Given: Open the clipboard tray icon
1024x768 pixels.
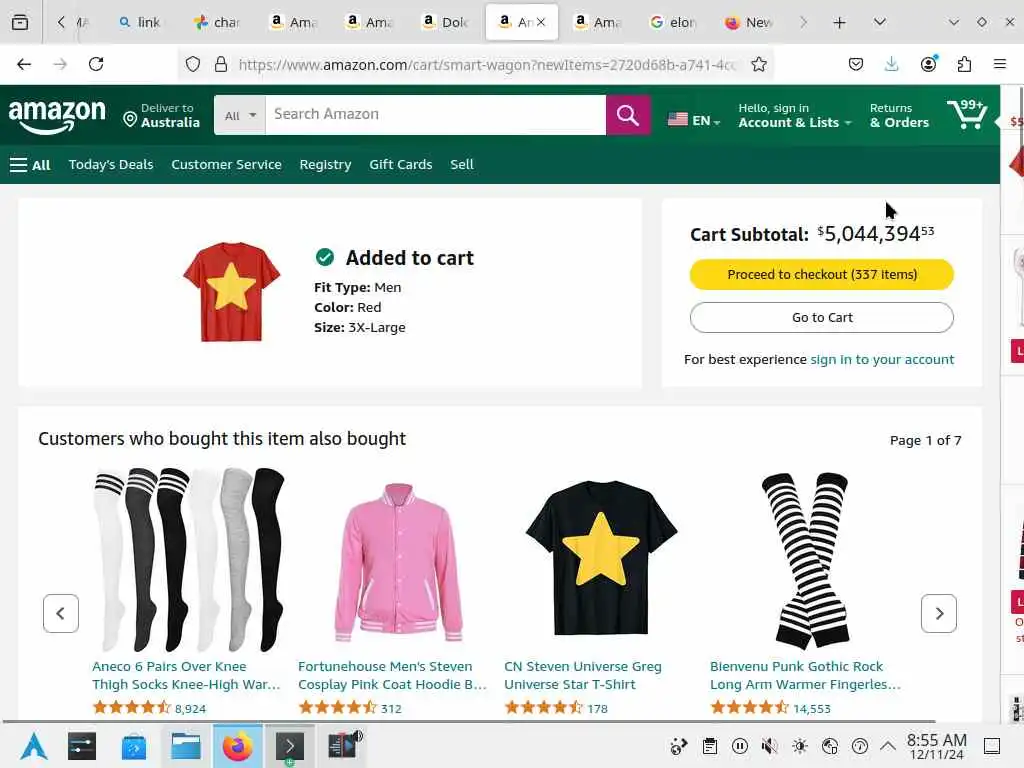Looking at the screenshot, I should point(710,746).
